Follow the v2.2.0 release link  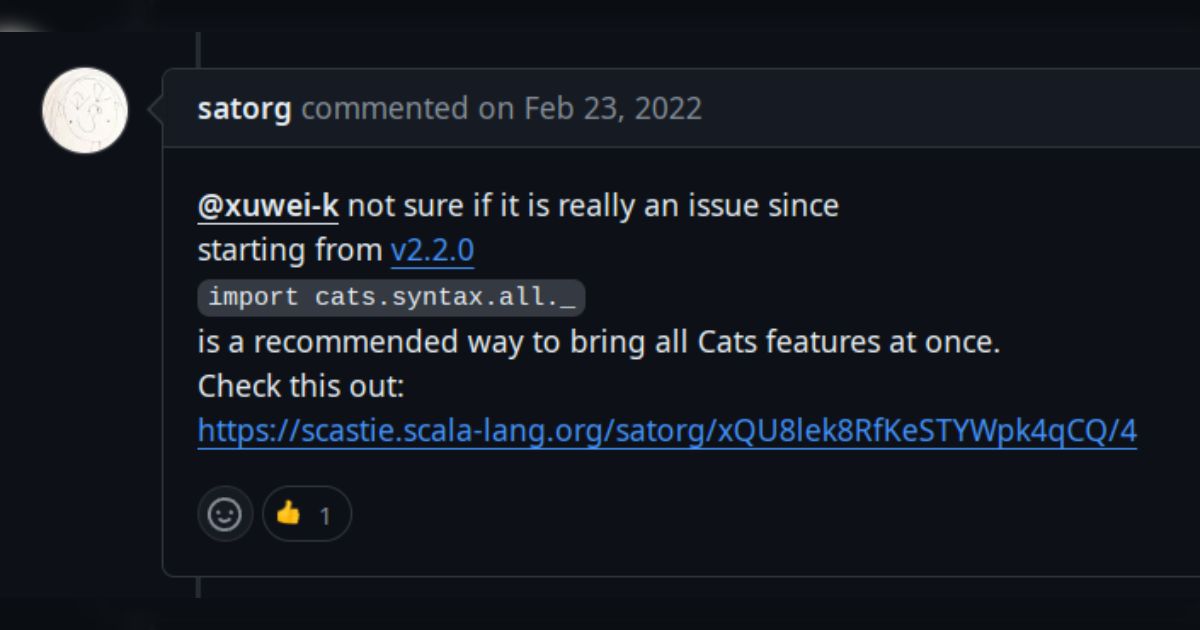432,250
